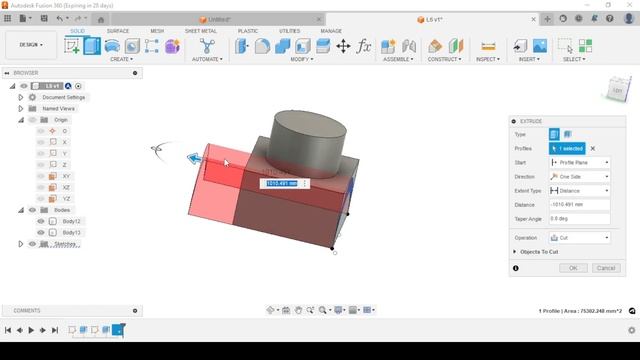Switch to the Surface tab
This screenshot has width=640, height=360.
[x=118, y=31]
